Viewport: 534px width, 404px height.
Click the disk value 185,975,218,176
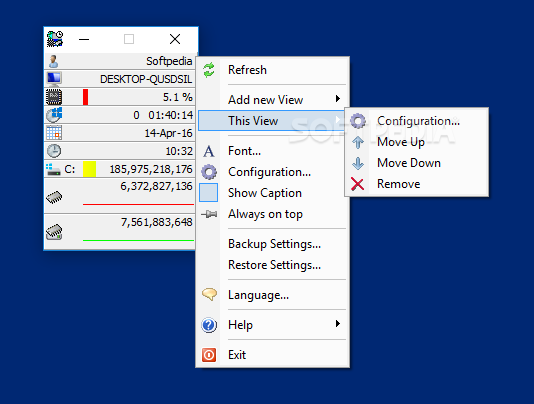[151, 169]
